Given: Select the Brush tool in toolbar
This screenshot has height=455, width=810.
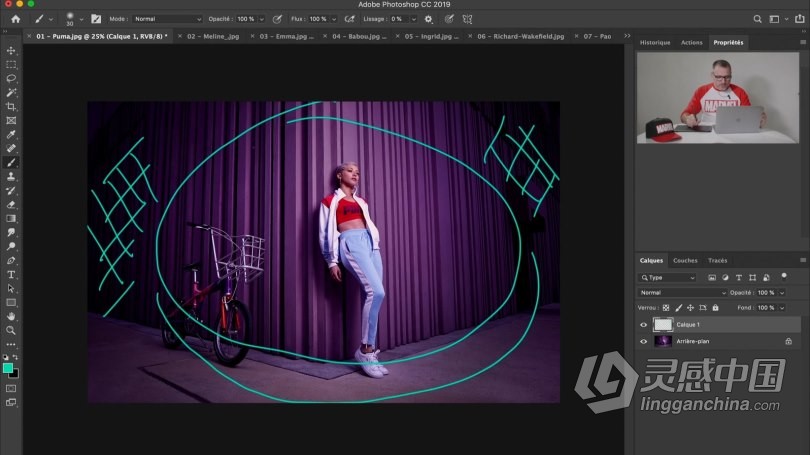Looking at the screenshot, I should [11, 162].
